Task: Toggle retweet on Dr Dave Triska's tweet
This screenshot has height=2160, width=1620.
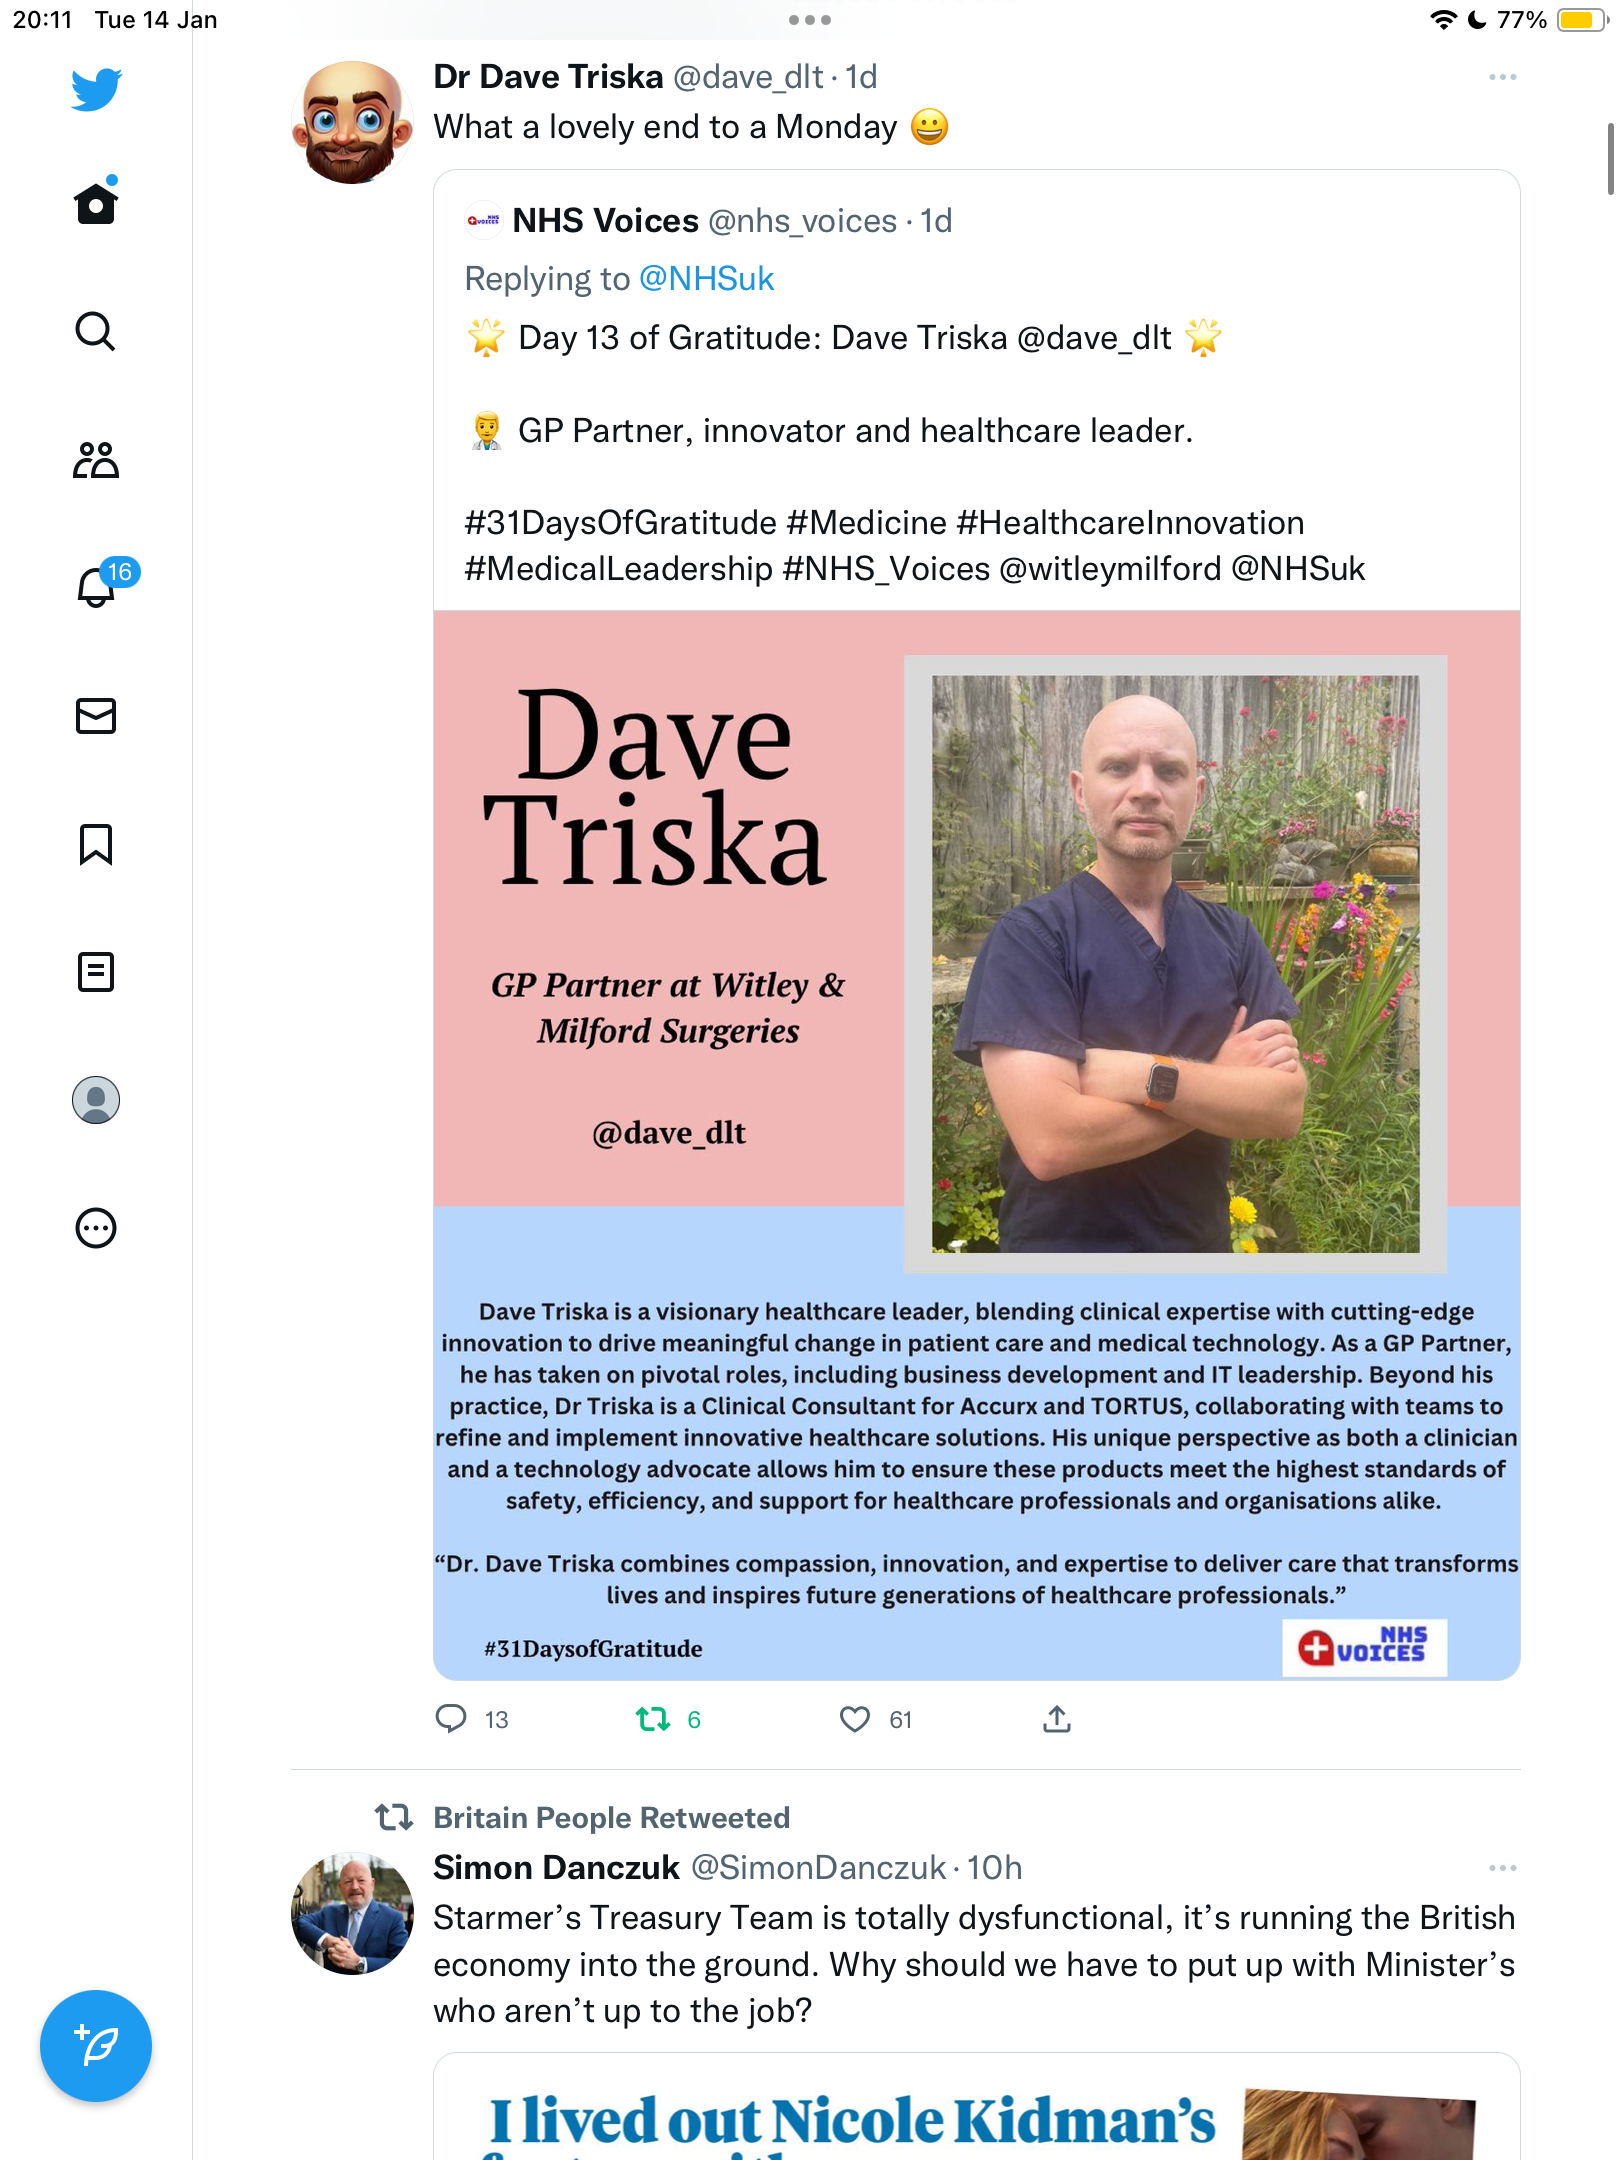Action: [653, 1719]
